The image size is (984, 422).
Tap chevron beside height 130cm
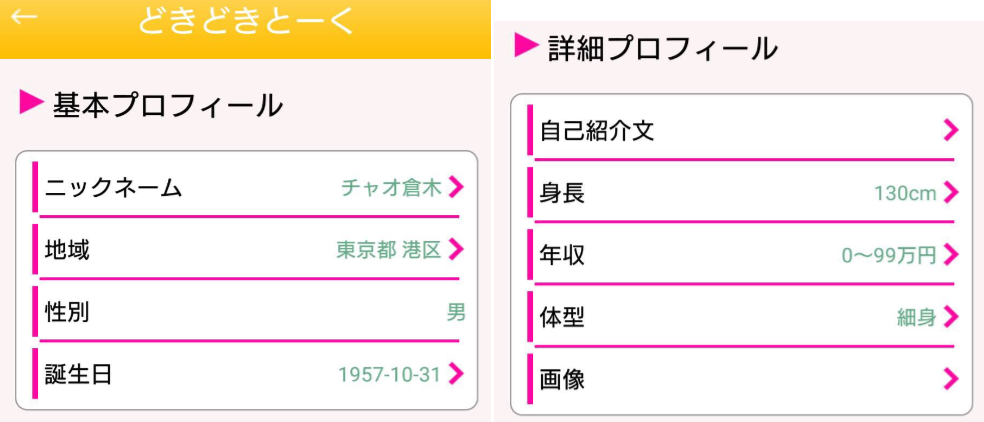tap(950, 193)
